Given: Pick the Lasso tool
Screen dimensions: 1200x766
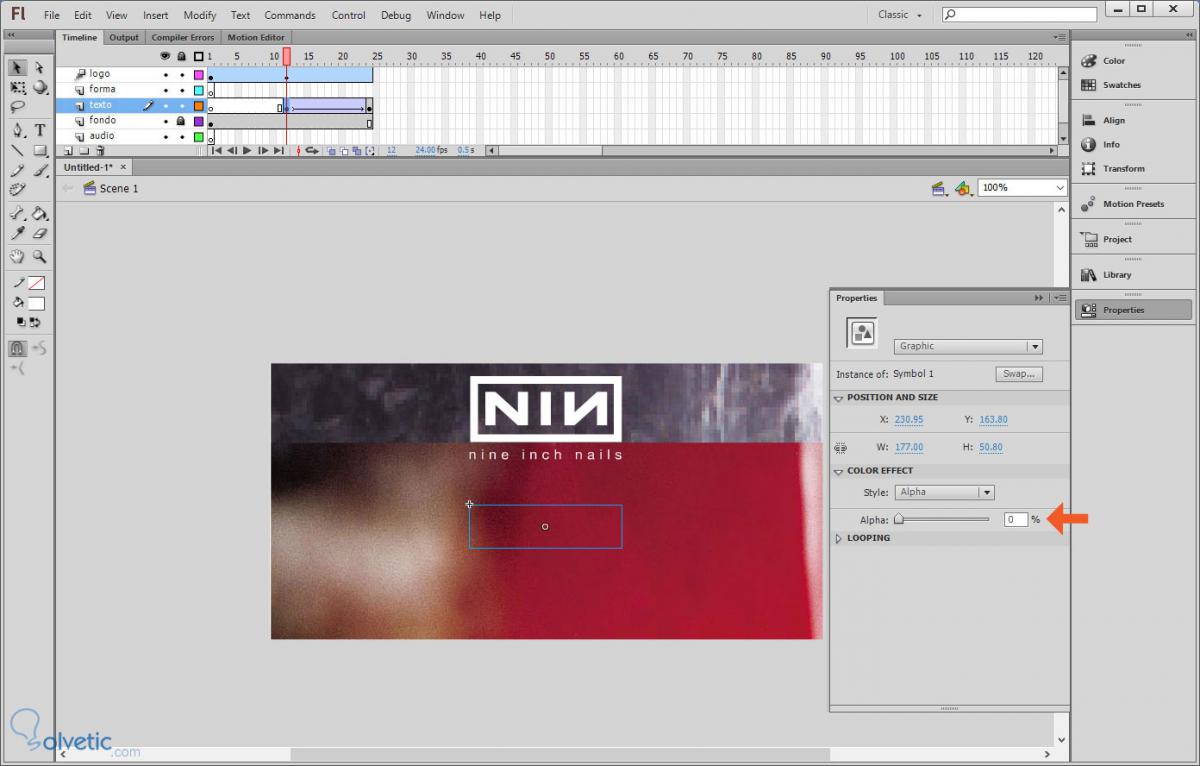Looking at the screenshot, I should pos(18,107).
